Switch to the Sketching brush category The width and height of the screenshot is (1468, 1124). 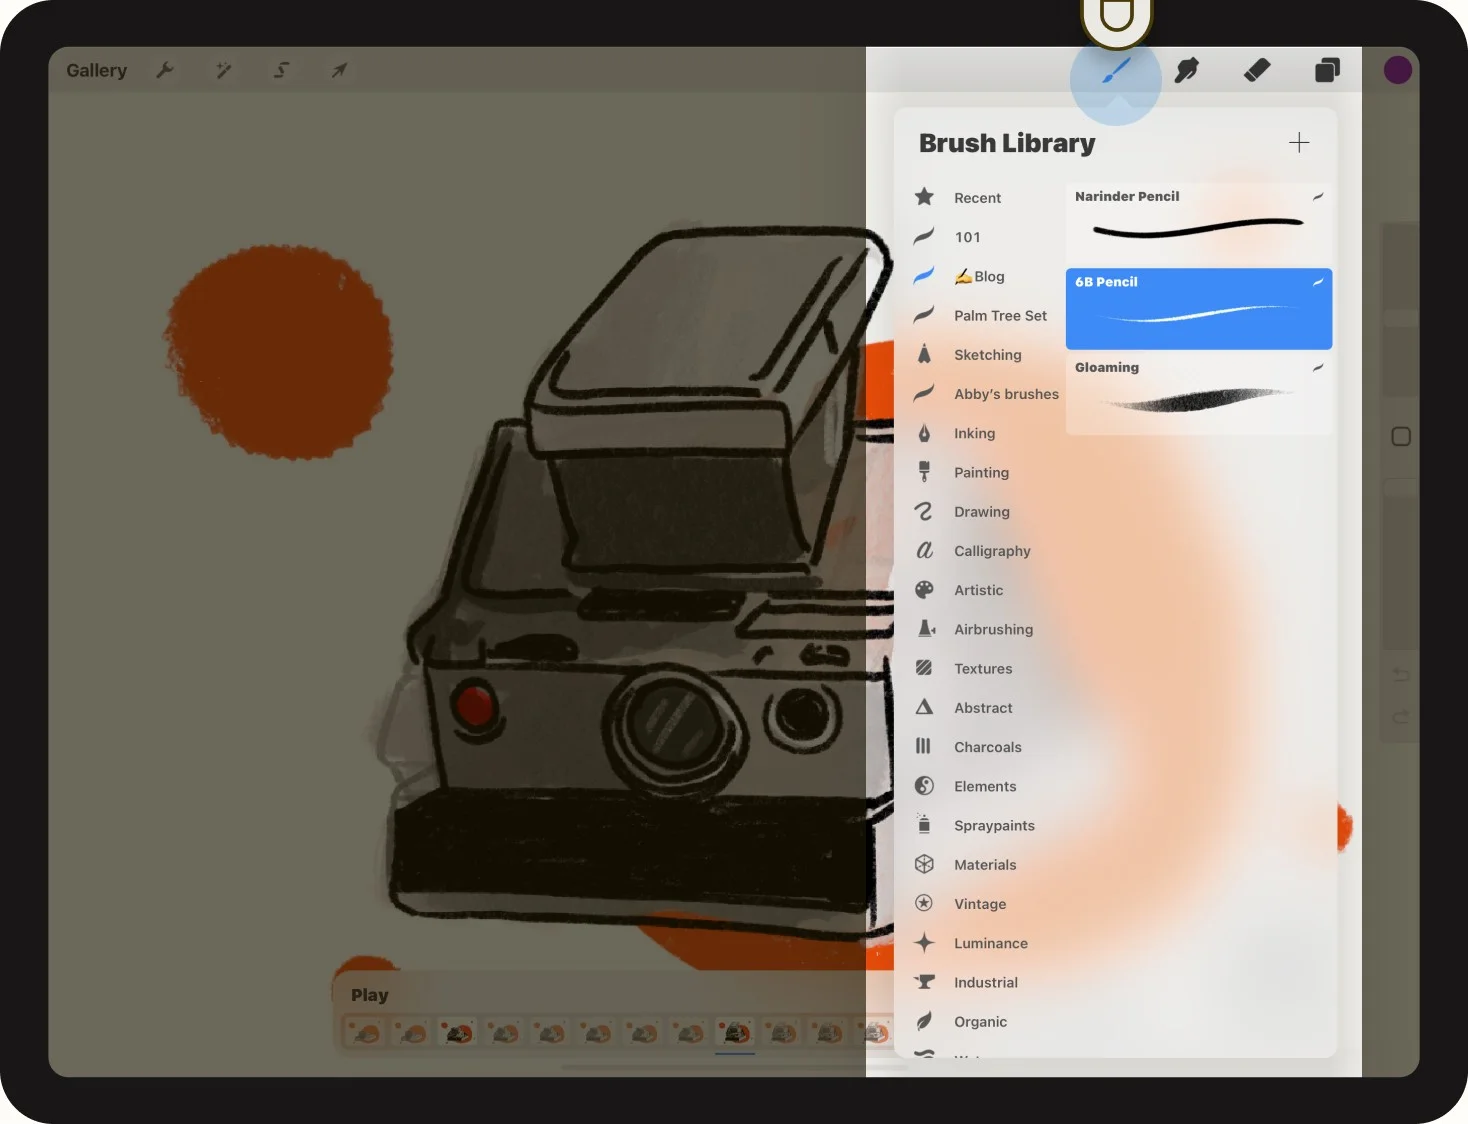tap(988, 354)
